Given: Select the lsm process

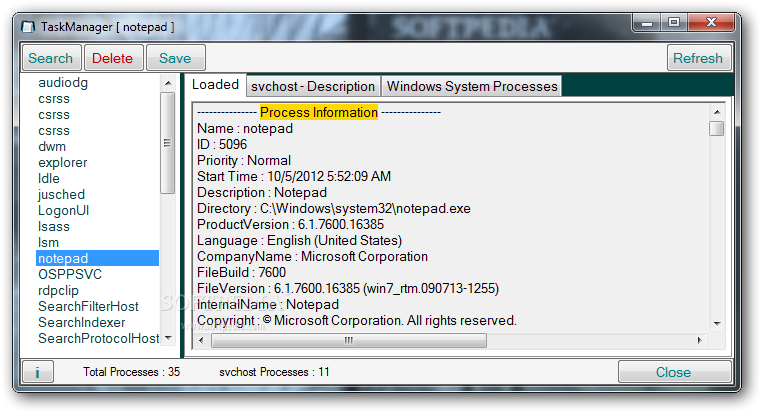Looking at the screenshot, I should point(49,243).
